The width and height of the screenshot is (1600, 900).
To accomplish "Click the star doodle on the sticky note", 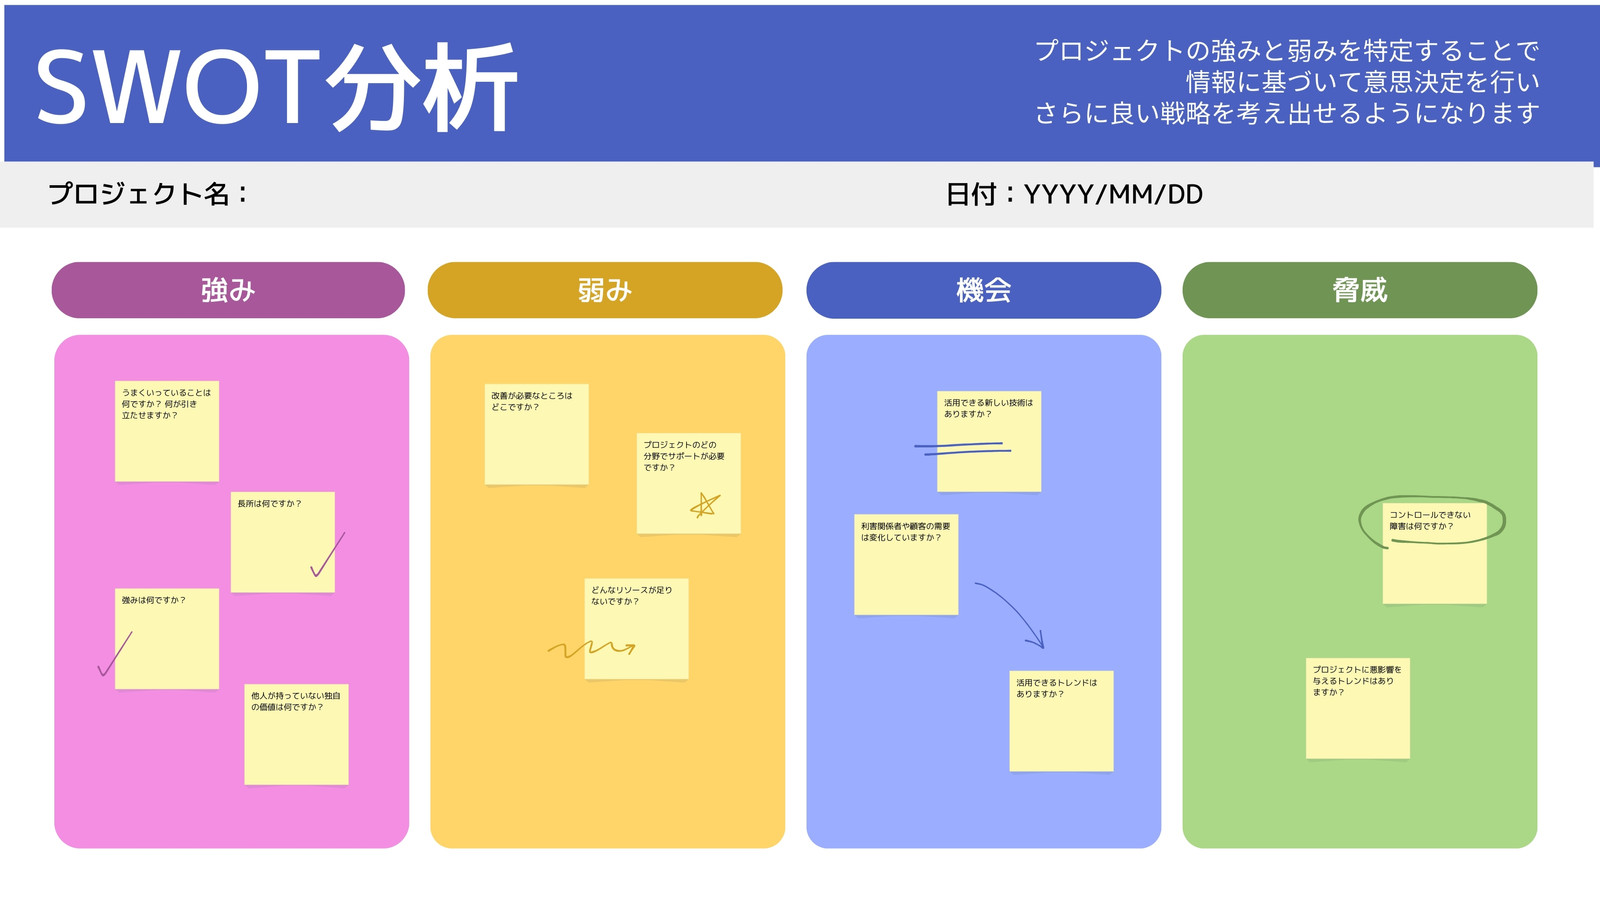I will [705, 505].
